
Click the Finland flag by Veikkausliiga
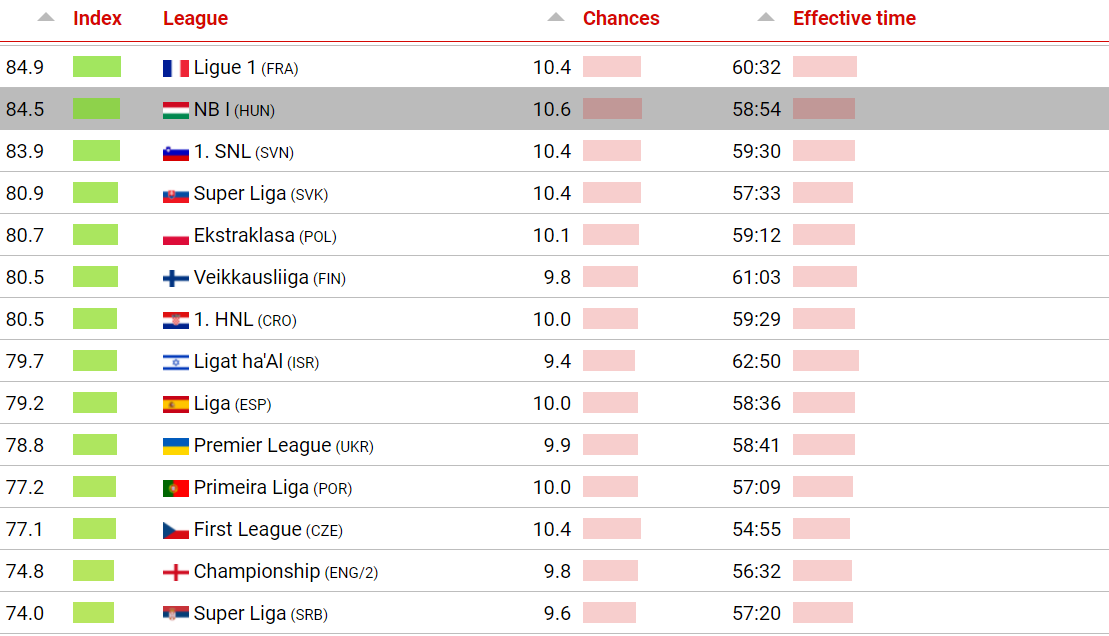tap(175, 278)
